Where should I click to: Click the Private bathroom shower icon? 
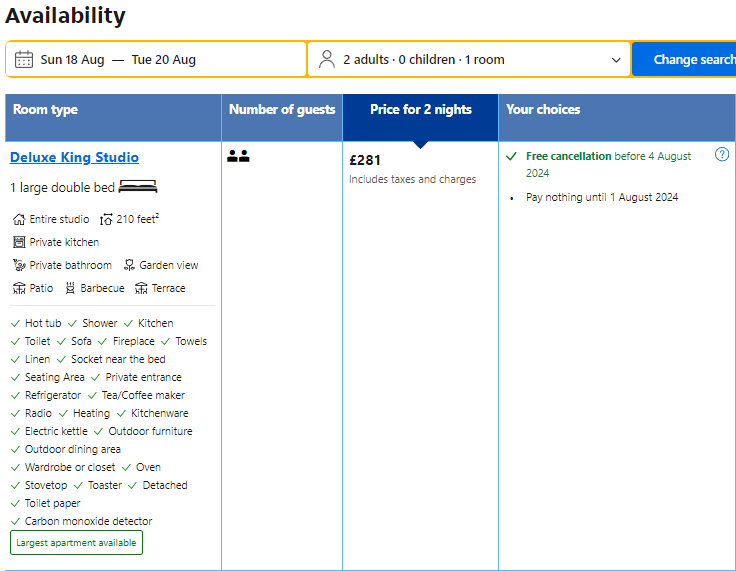coord(19,265)
